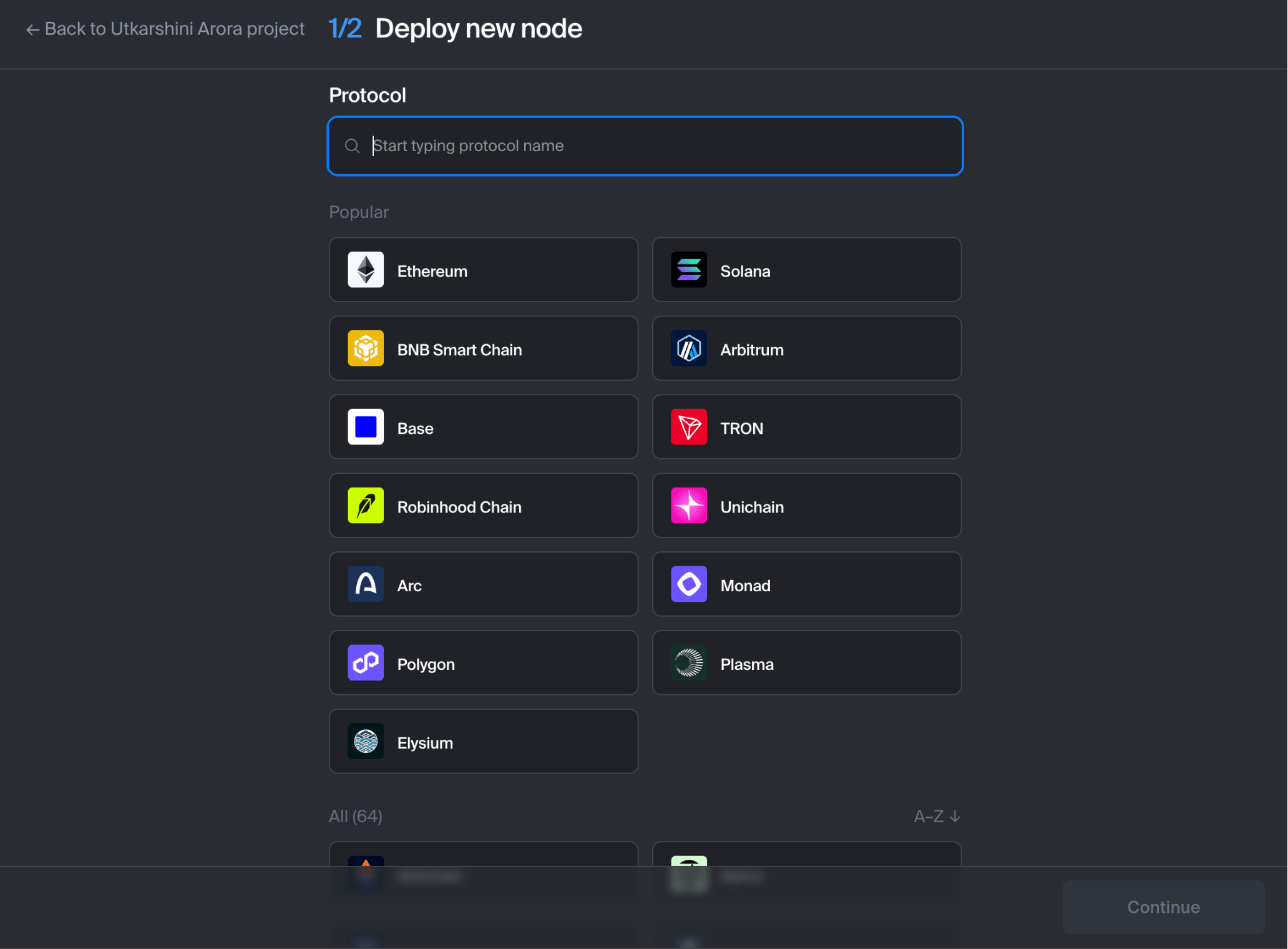Click the "All (64)" section label
This screenshot has height=949, width=1288.
tap(356, 816)
